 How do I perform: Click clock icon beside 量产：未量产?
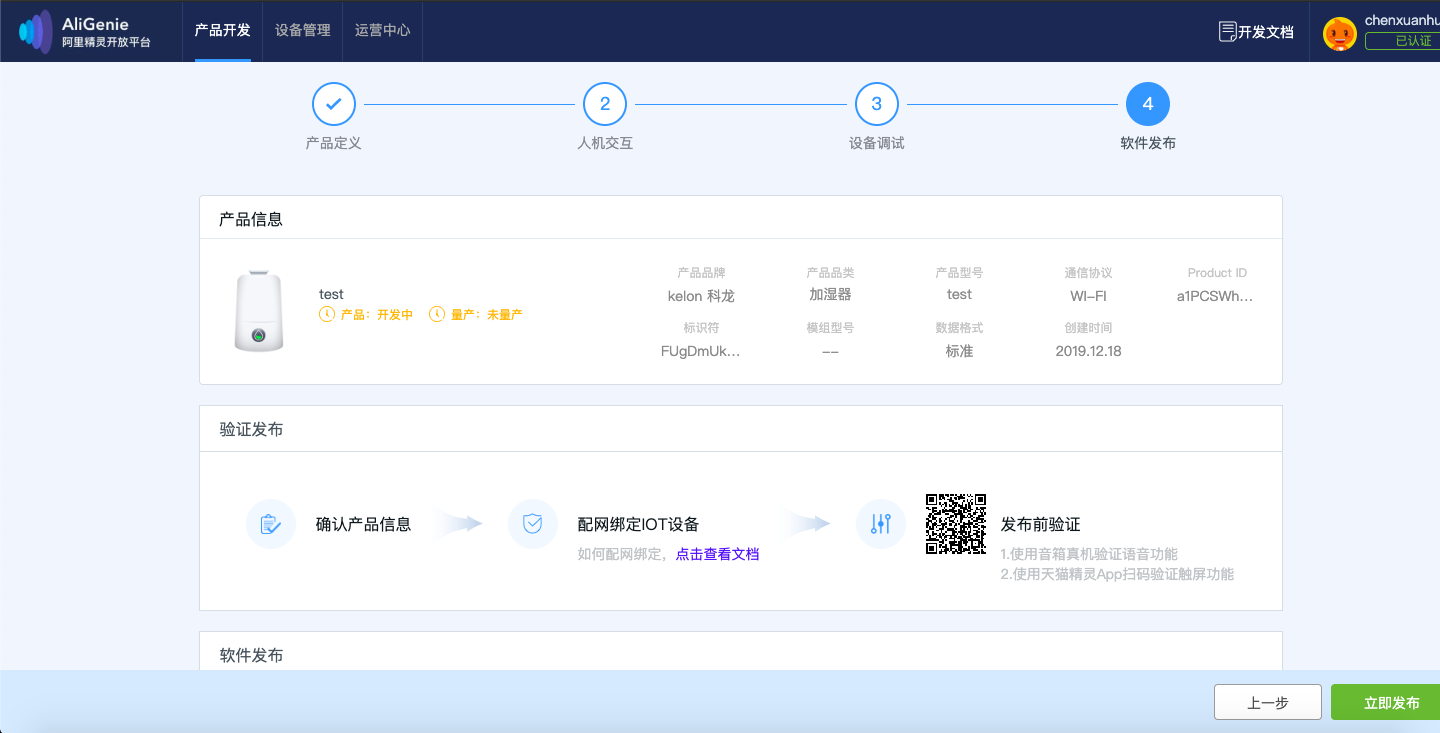coord(437,314)
